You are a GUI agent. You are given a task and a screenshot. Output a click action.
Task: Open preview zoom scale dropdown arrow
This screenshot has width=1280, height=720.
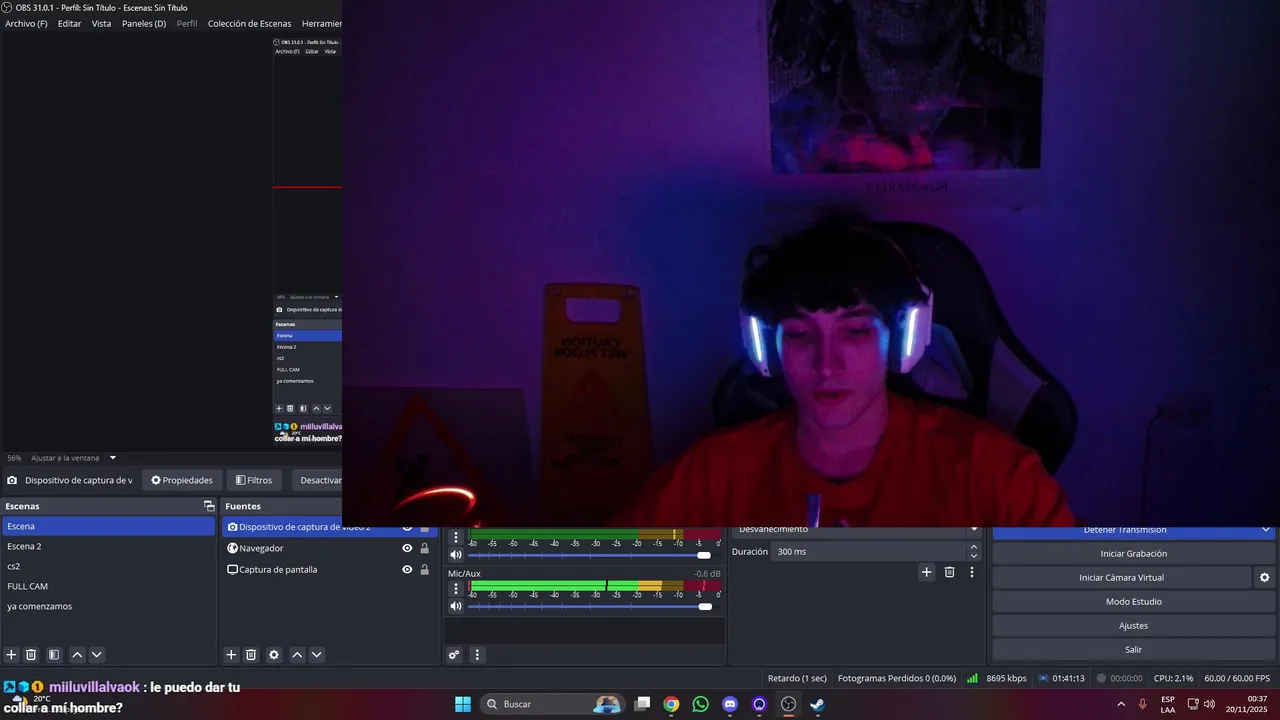[x=112, y=458]
